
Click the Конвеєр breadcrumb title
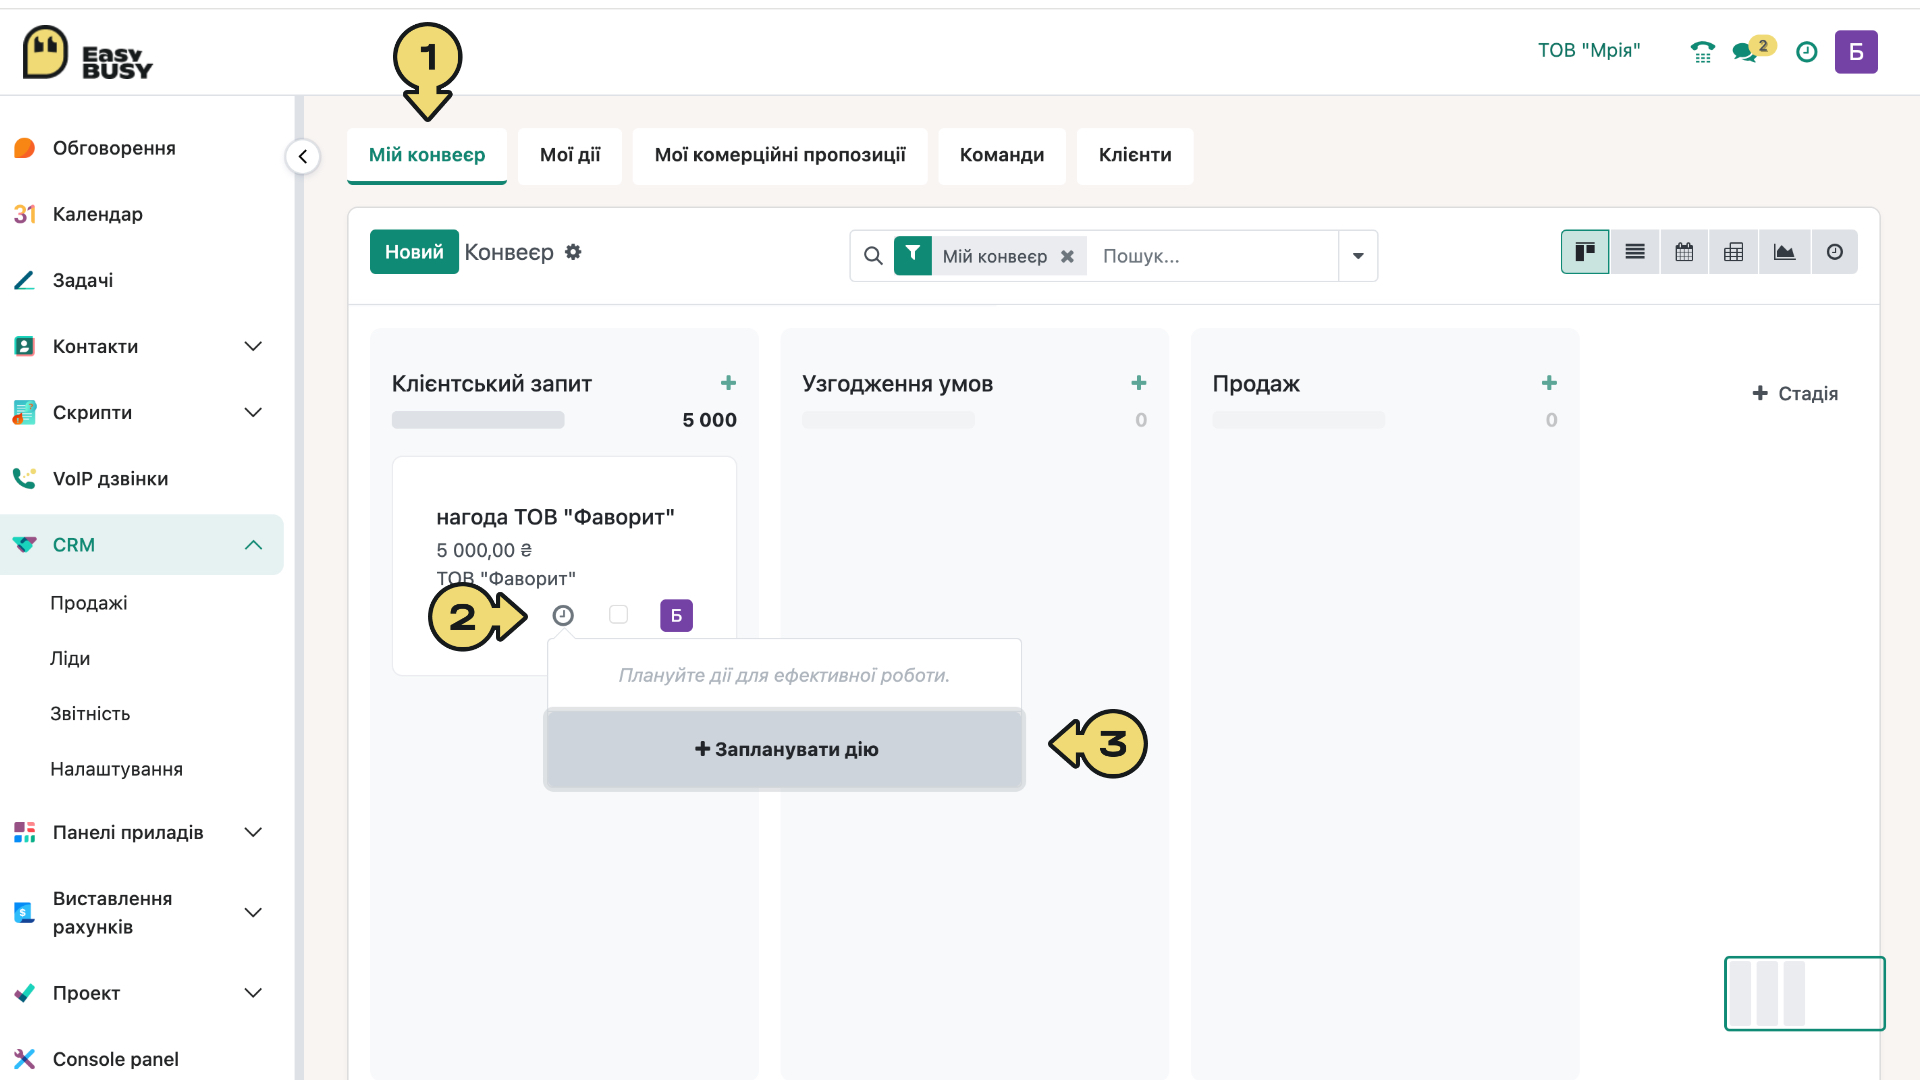click(509, 252)
